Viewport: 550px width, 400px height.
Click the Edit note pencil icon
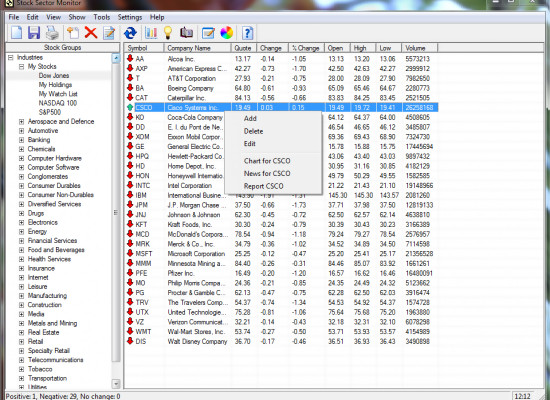[x=109, y=33]
